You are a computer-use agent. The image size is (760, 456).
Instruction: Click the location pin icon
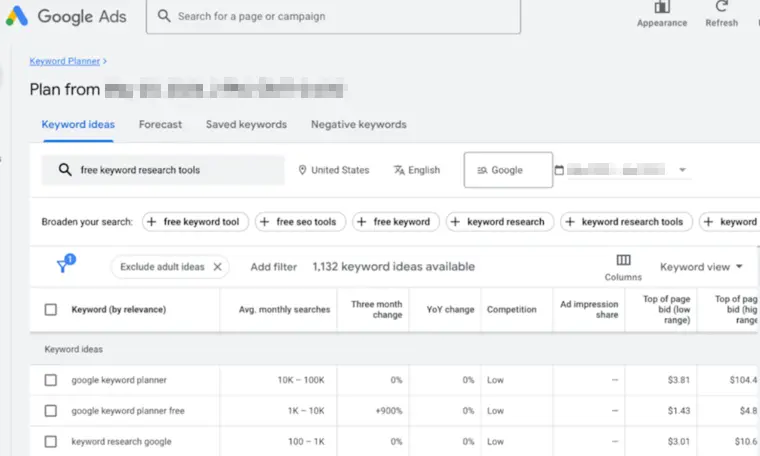coord(302,170)
